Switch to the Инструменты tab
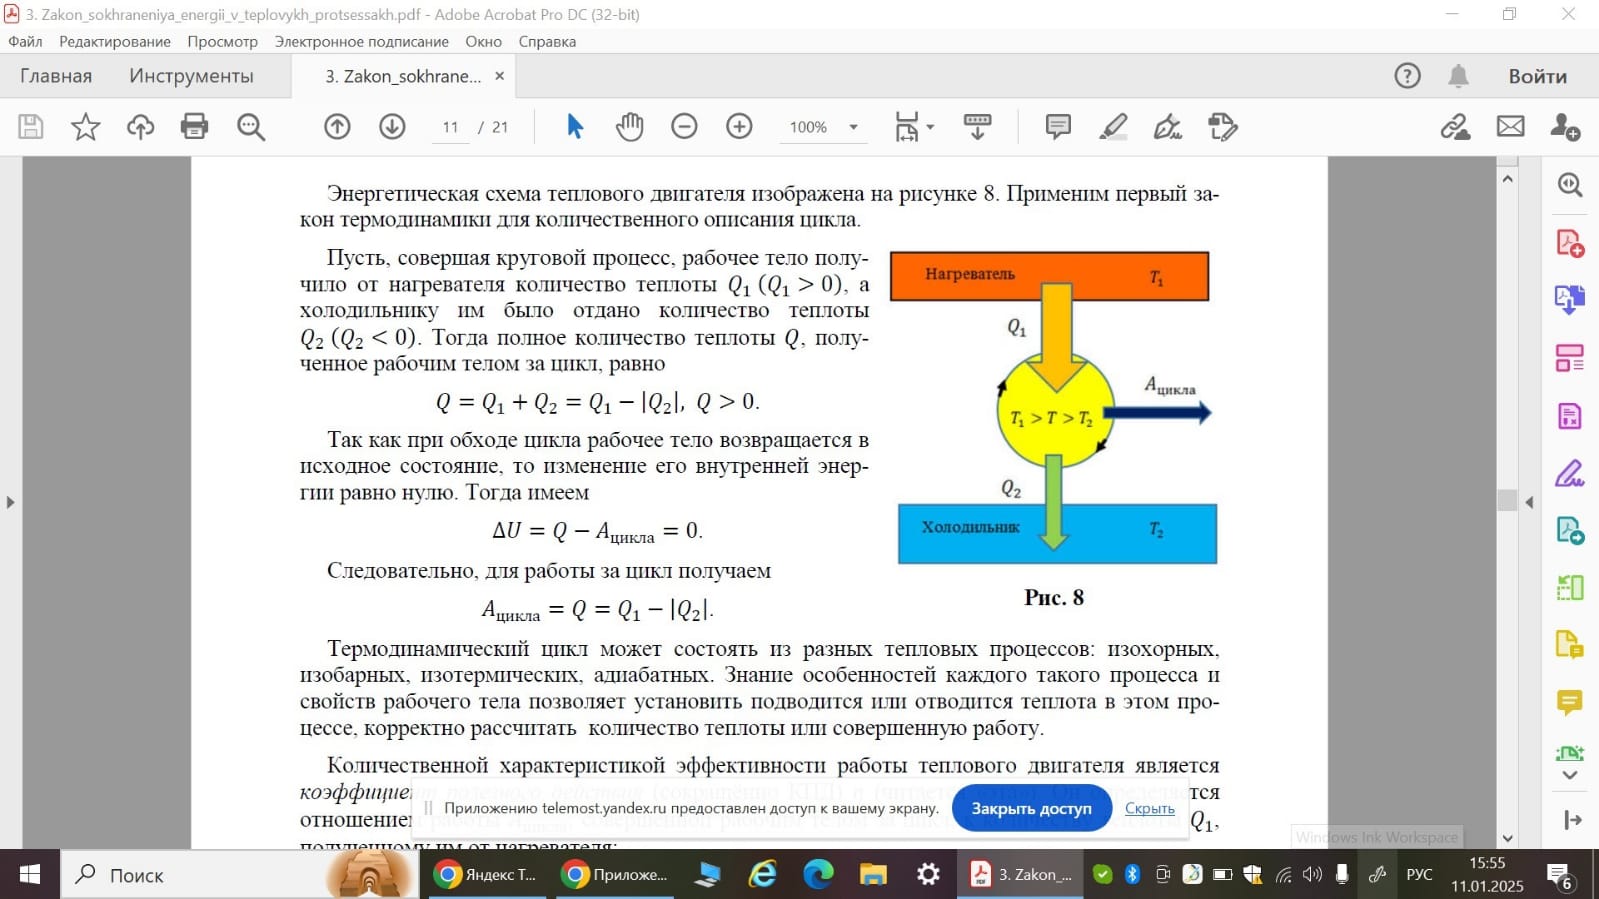The image size is (1599, 899). [x=191, y=76]
